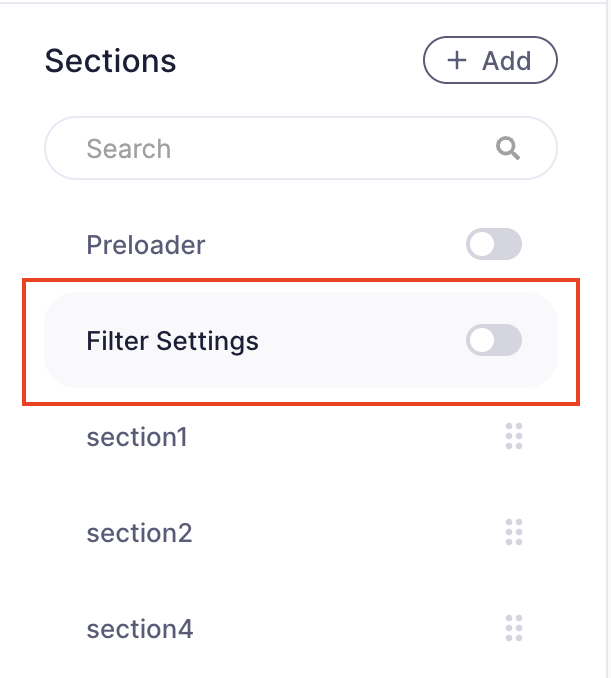The height and width of the screenshot is (678, 611).
Task: Click the magnifier icon in the search box
Action: pos(508,149)
